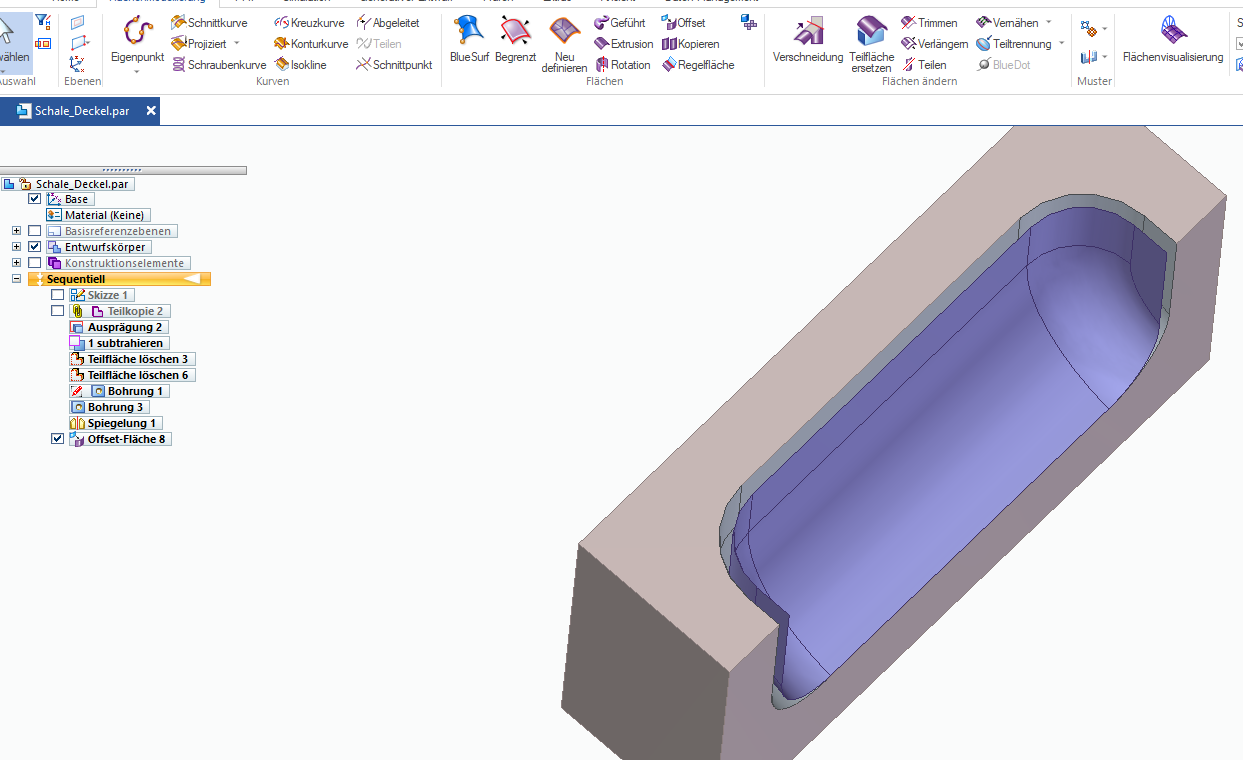Viewport: 1243px width, 760px height.
Task: Switch to the Schale_Deckel.par document tab
Action: [x=79, y=111]
